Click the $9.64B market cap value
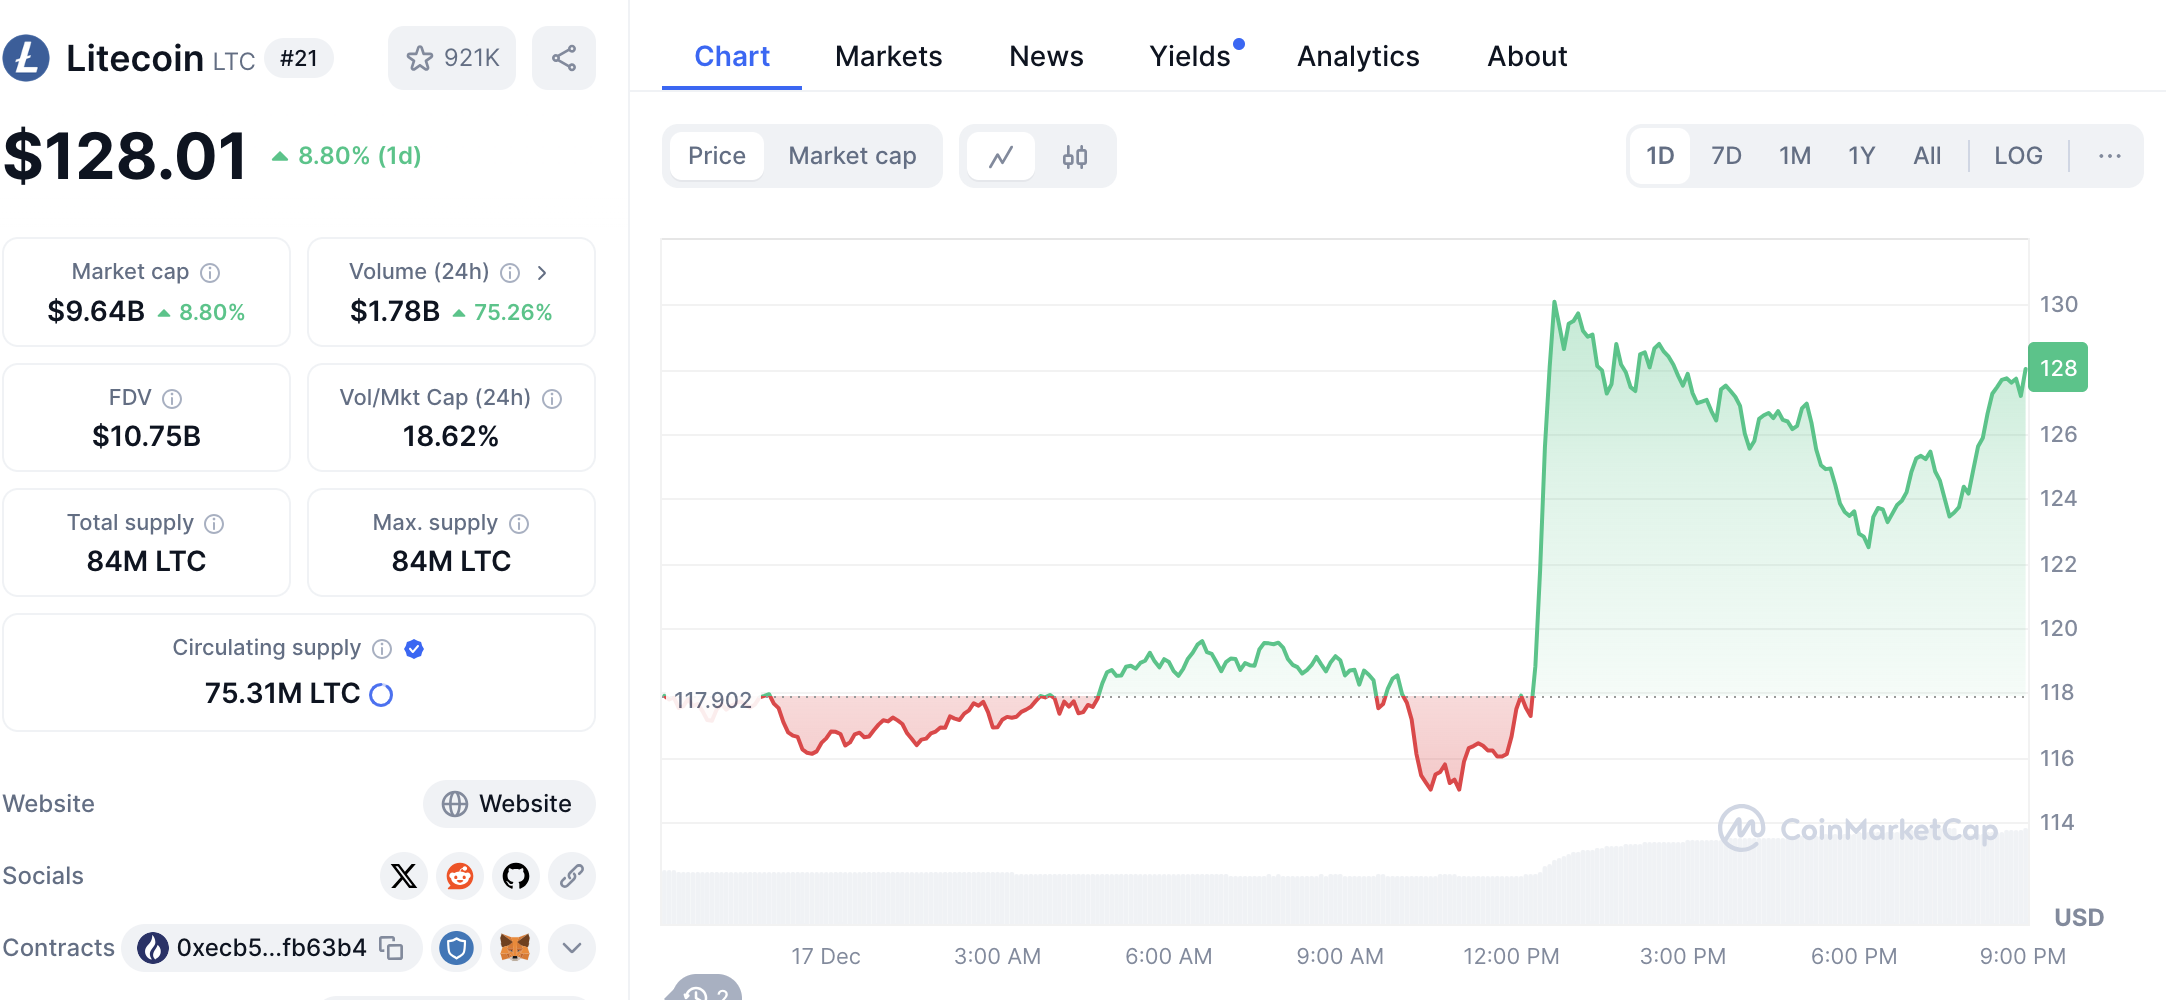Screen dimensions: 2166x1000 pos(96,312)
